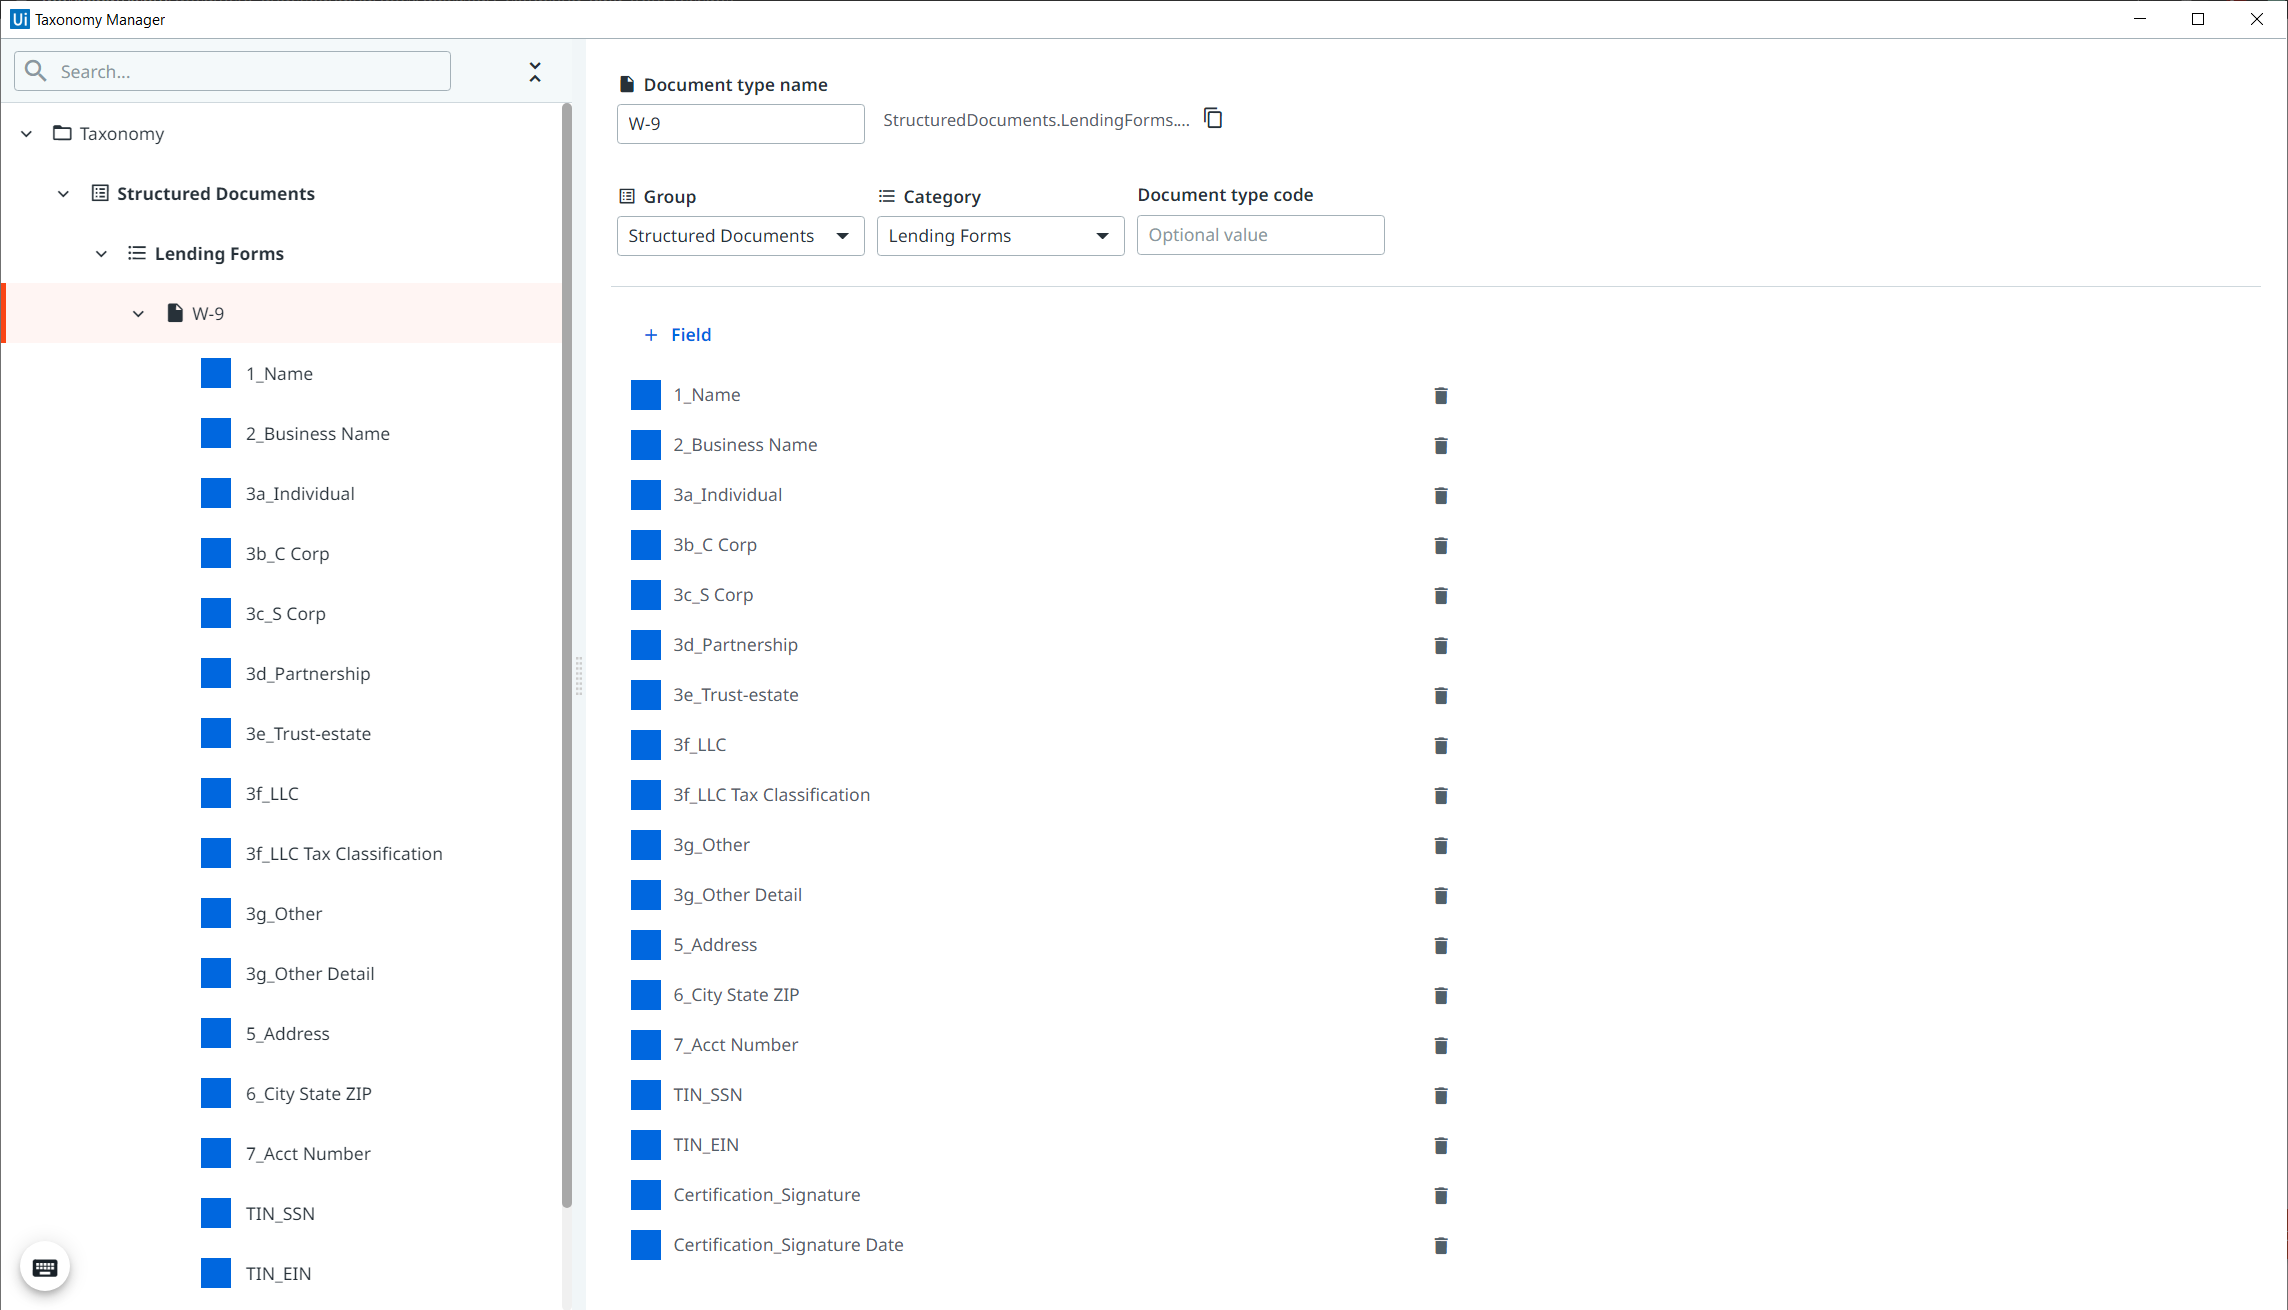
Task: Open the 7_Acct Number field in list
Action: (x=735, y=1045)
